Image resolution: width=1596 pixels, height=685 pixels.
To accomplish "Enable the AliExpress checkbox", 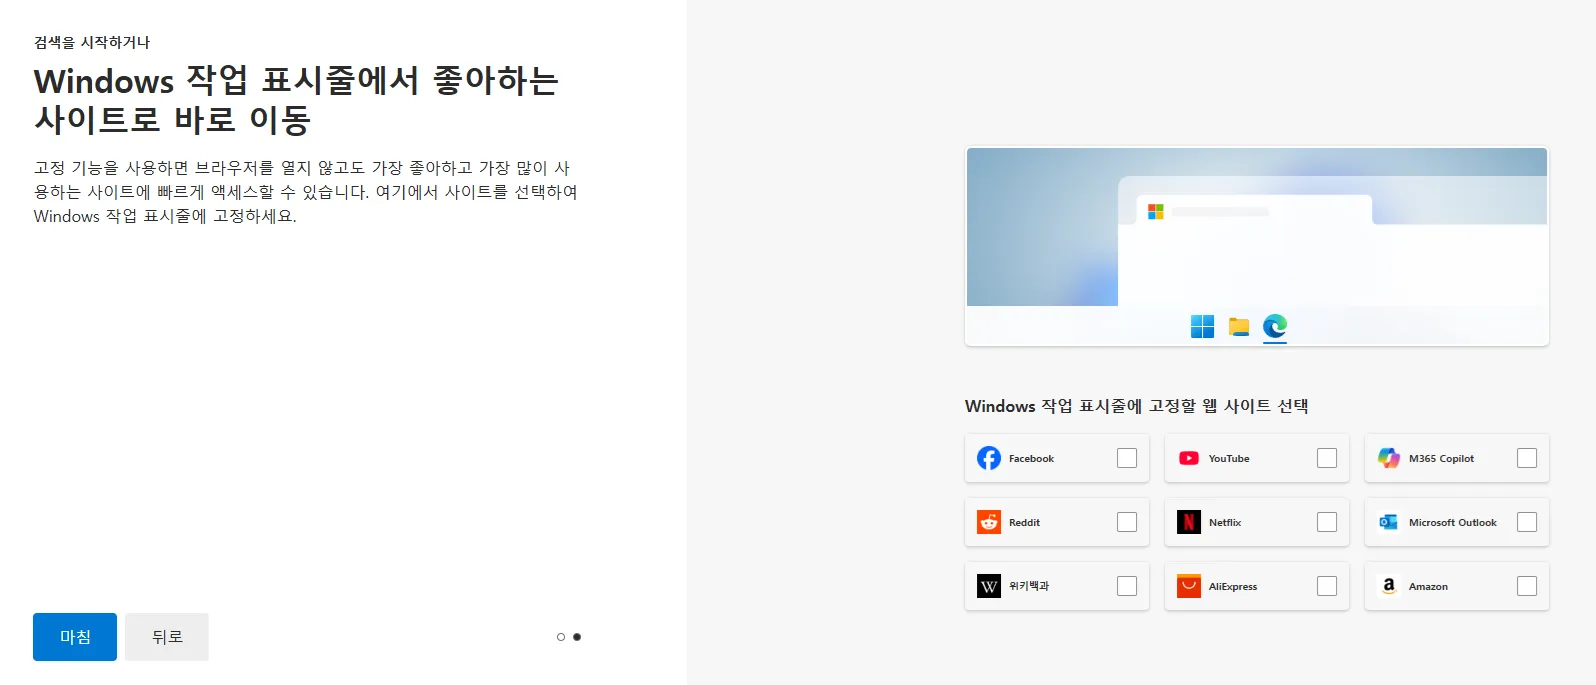I will tap(1327, 586).
